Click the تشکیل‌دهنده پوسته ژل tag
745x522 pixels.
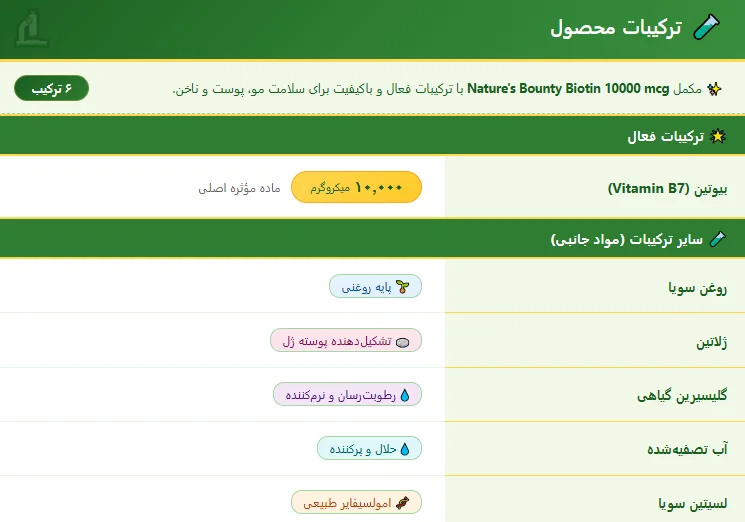tap(346, 341)
